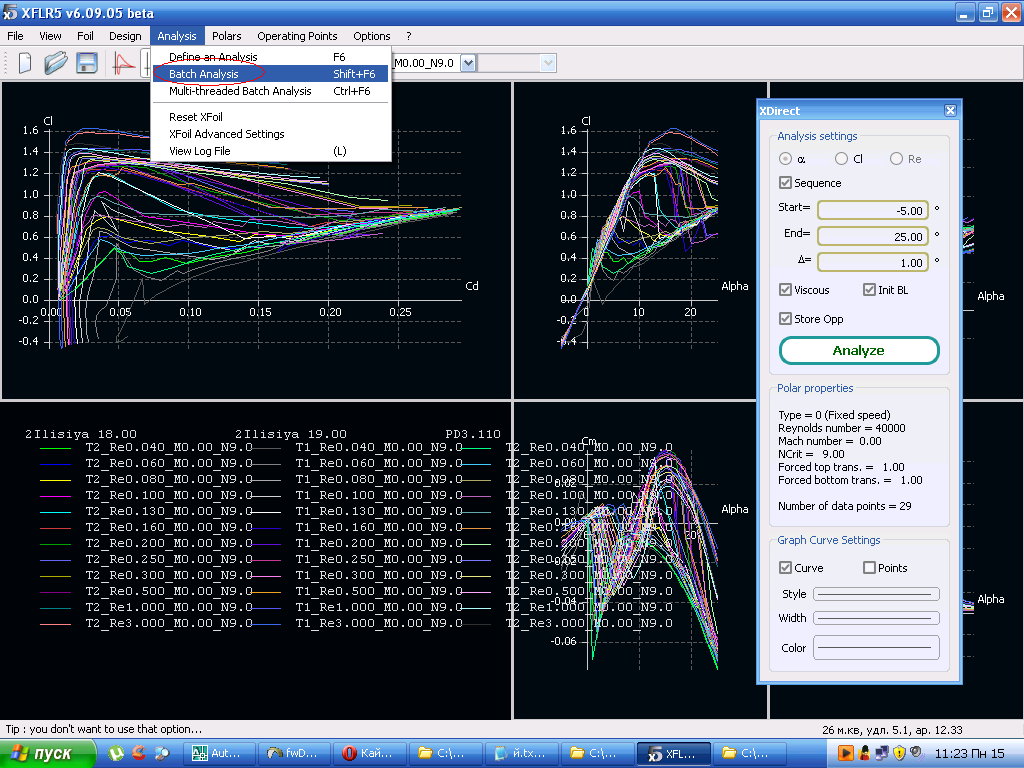Open the Polars menu

tap(226, 36)
